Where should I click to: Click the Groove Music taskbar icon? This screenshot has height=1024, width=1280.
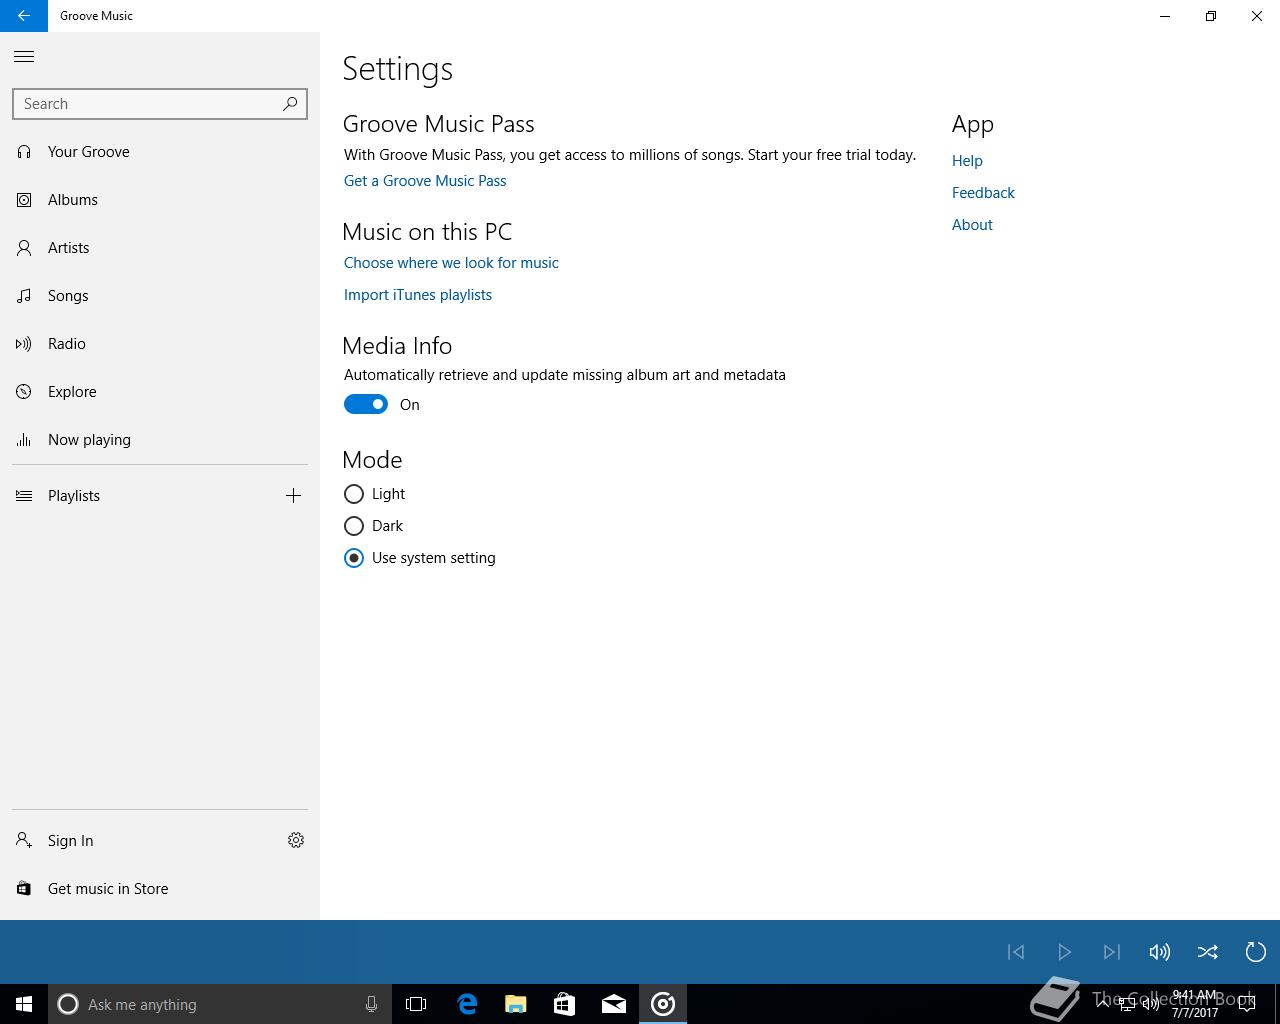pyautogui.click(x=663, y=1004)
